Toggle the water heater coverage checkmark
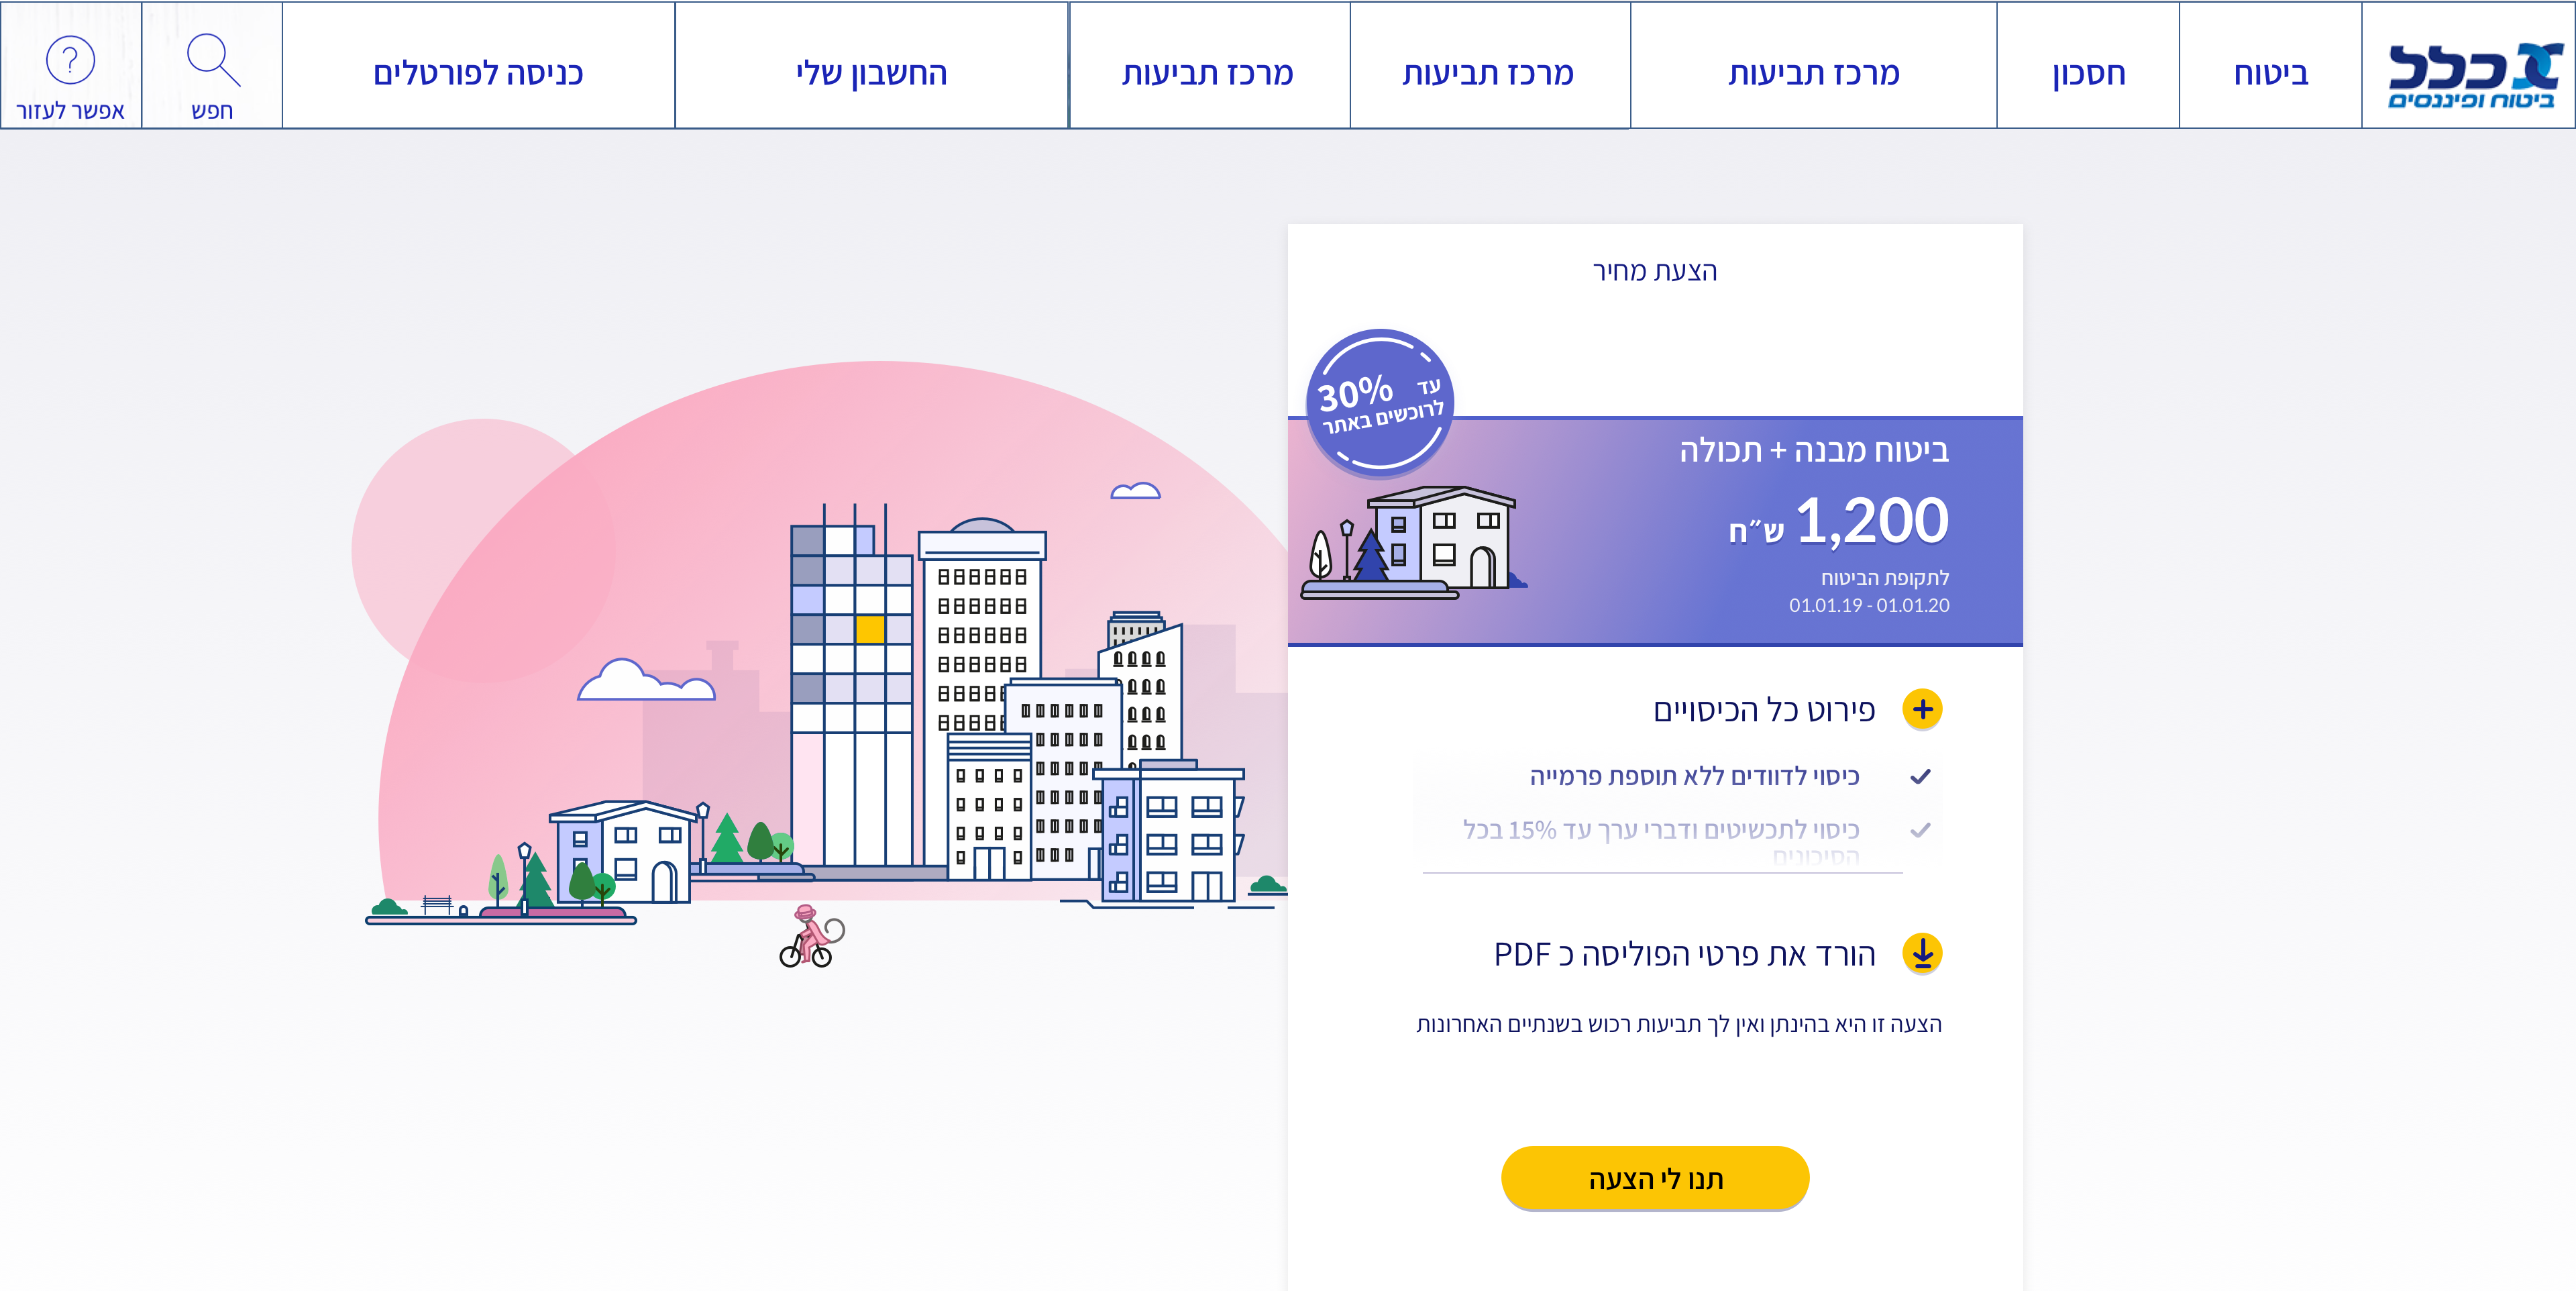Screen dimensions: 2576x1291 1920,776
